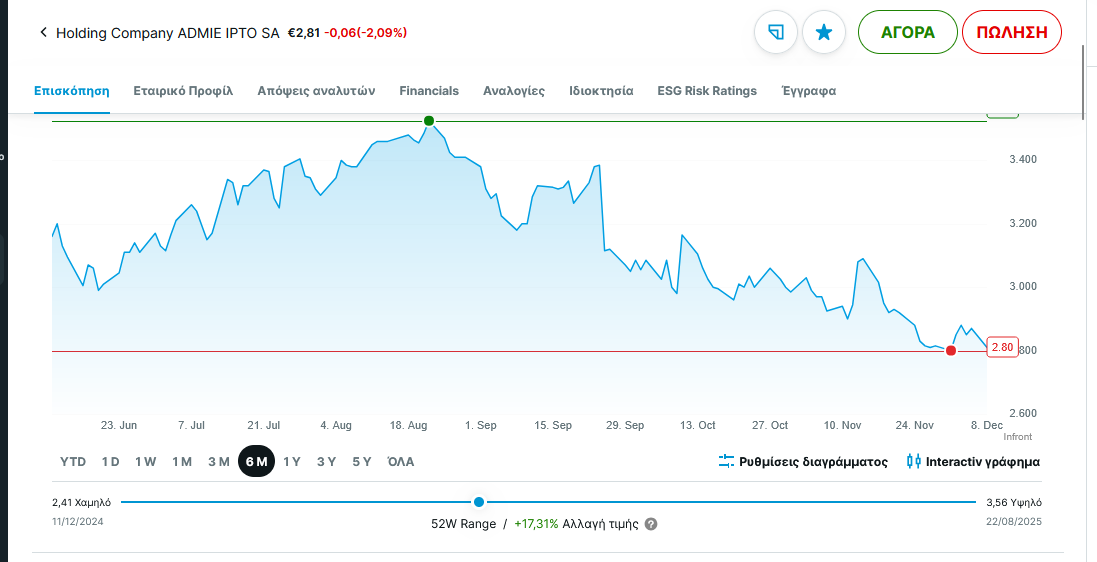Open the Εταιρικό Προφίλ tab
This screenshot has height=562, width=1097.
click(x=183, y=91)
